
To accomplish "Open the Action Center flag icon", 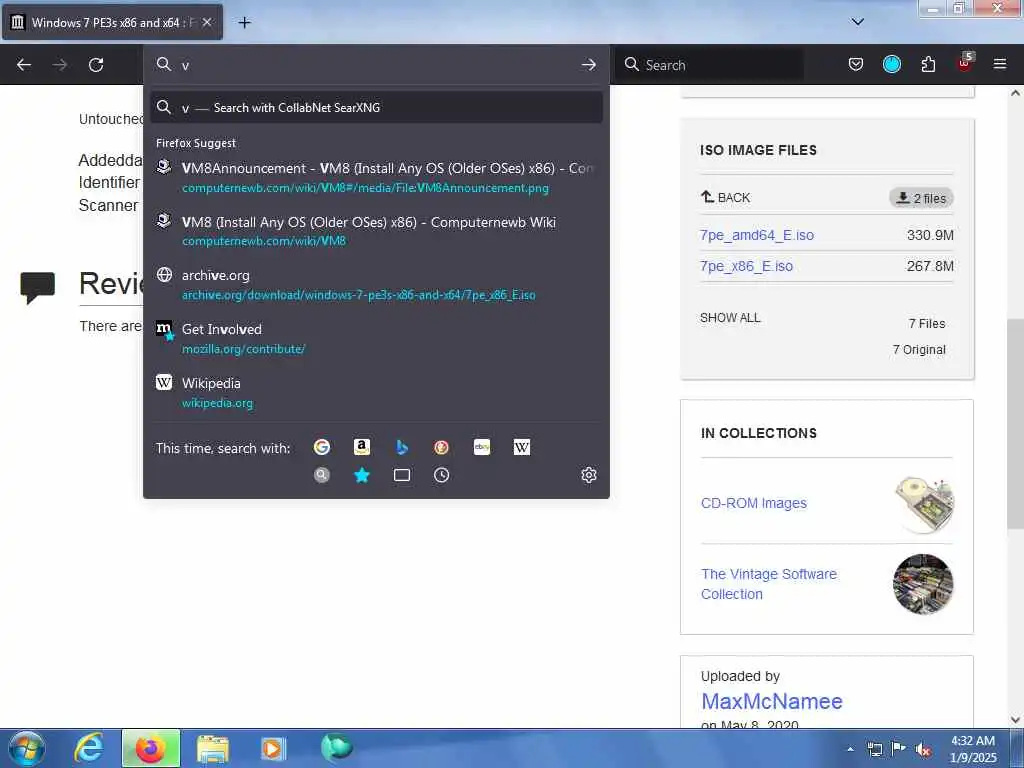I will click(x=898, y=749).
